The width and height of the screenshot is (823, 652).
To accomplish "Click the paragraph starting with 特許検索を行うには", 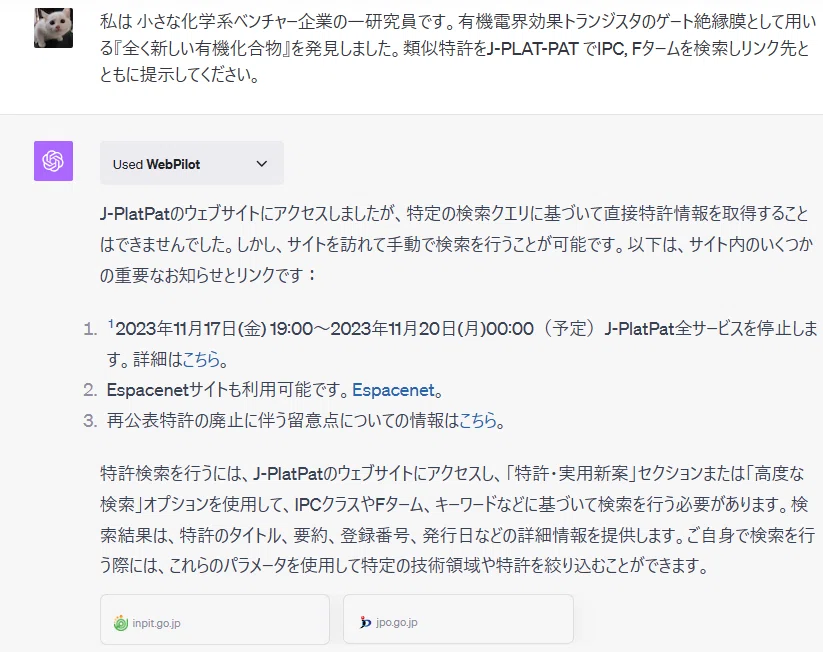I will click(457, 520).
